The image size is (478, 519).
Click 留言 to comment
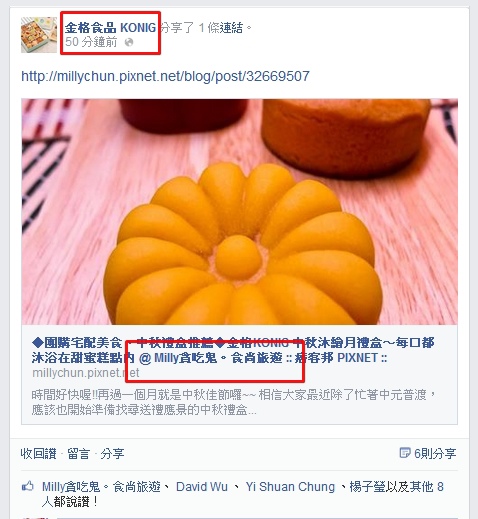click(79, 453)
